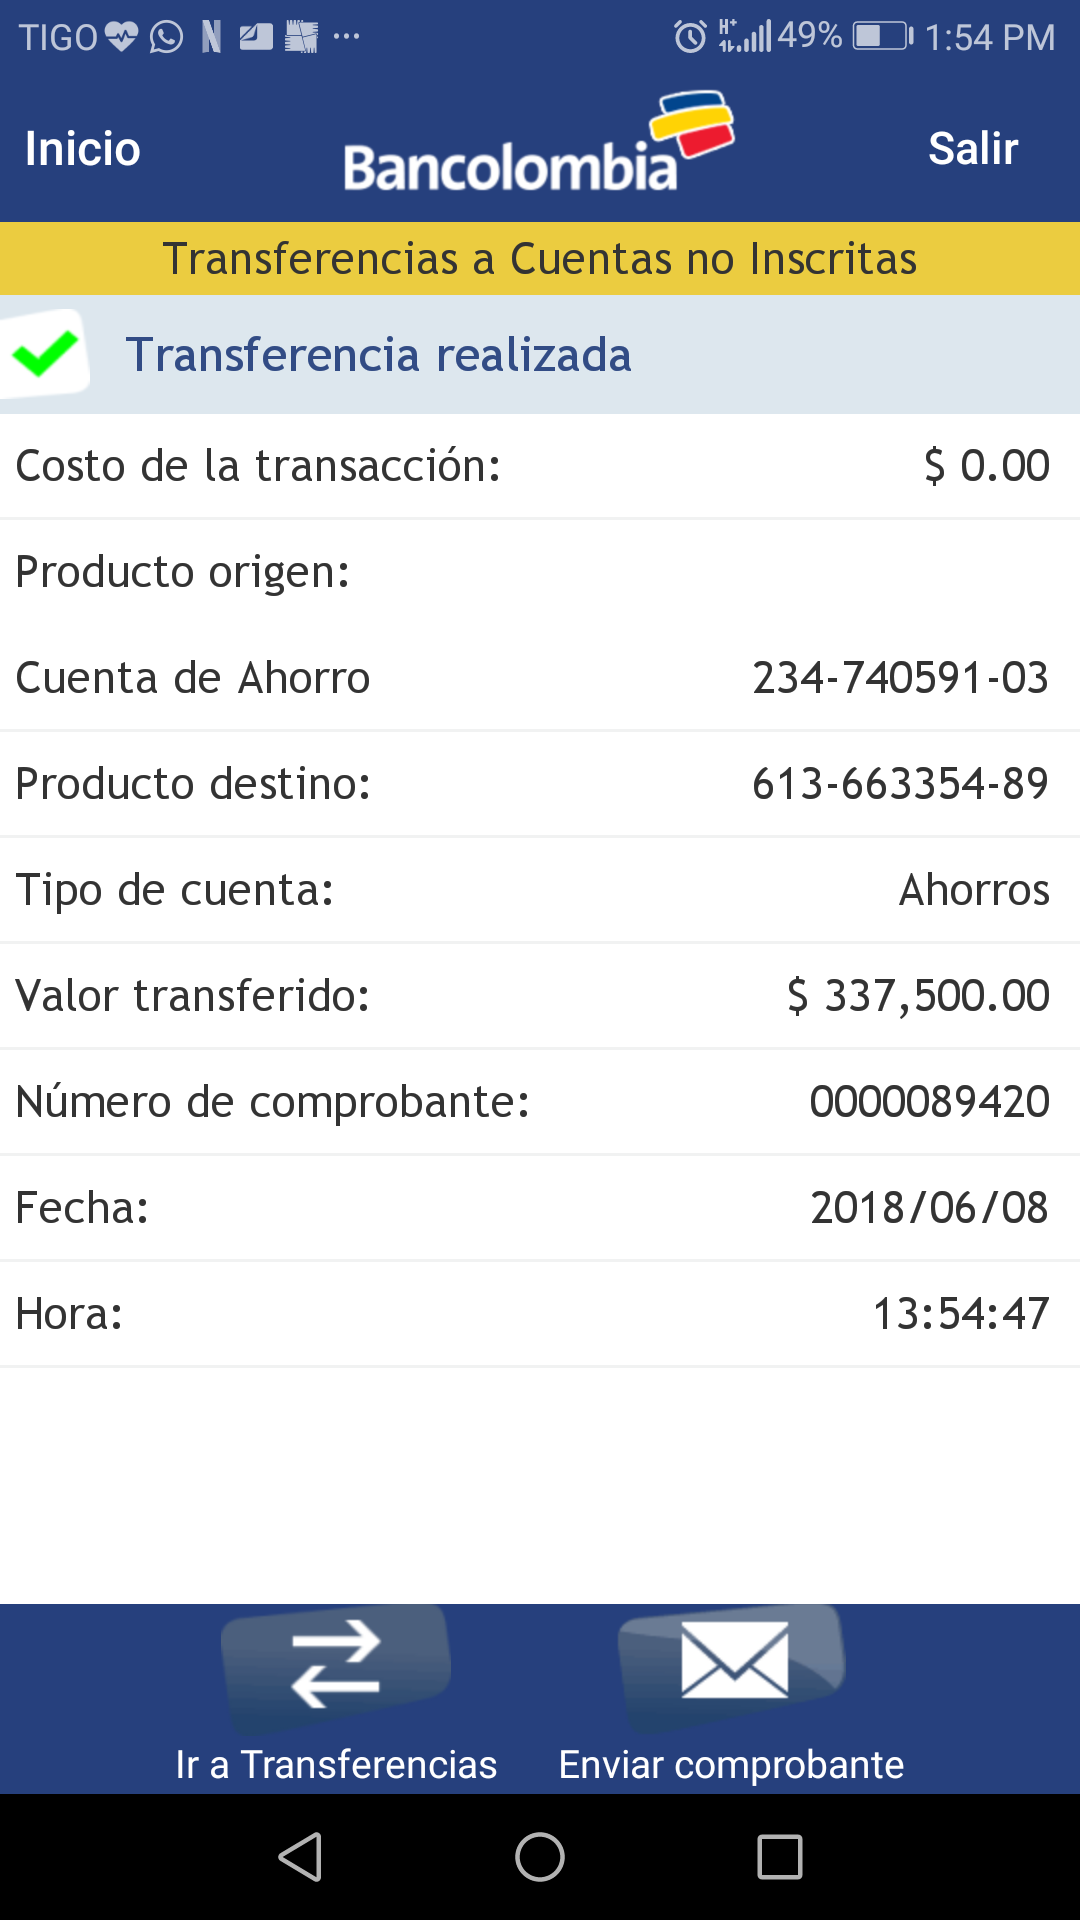Tap the transfer arrows icon
1080x1920 pixels.
pos(336,1664)
